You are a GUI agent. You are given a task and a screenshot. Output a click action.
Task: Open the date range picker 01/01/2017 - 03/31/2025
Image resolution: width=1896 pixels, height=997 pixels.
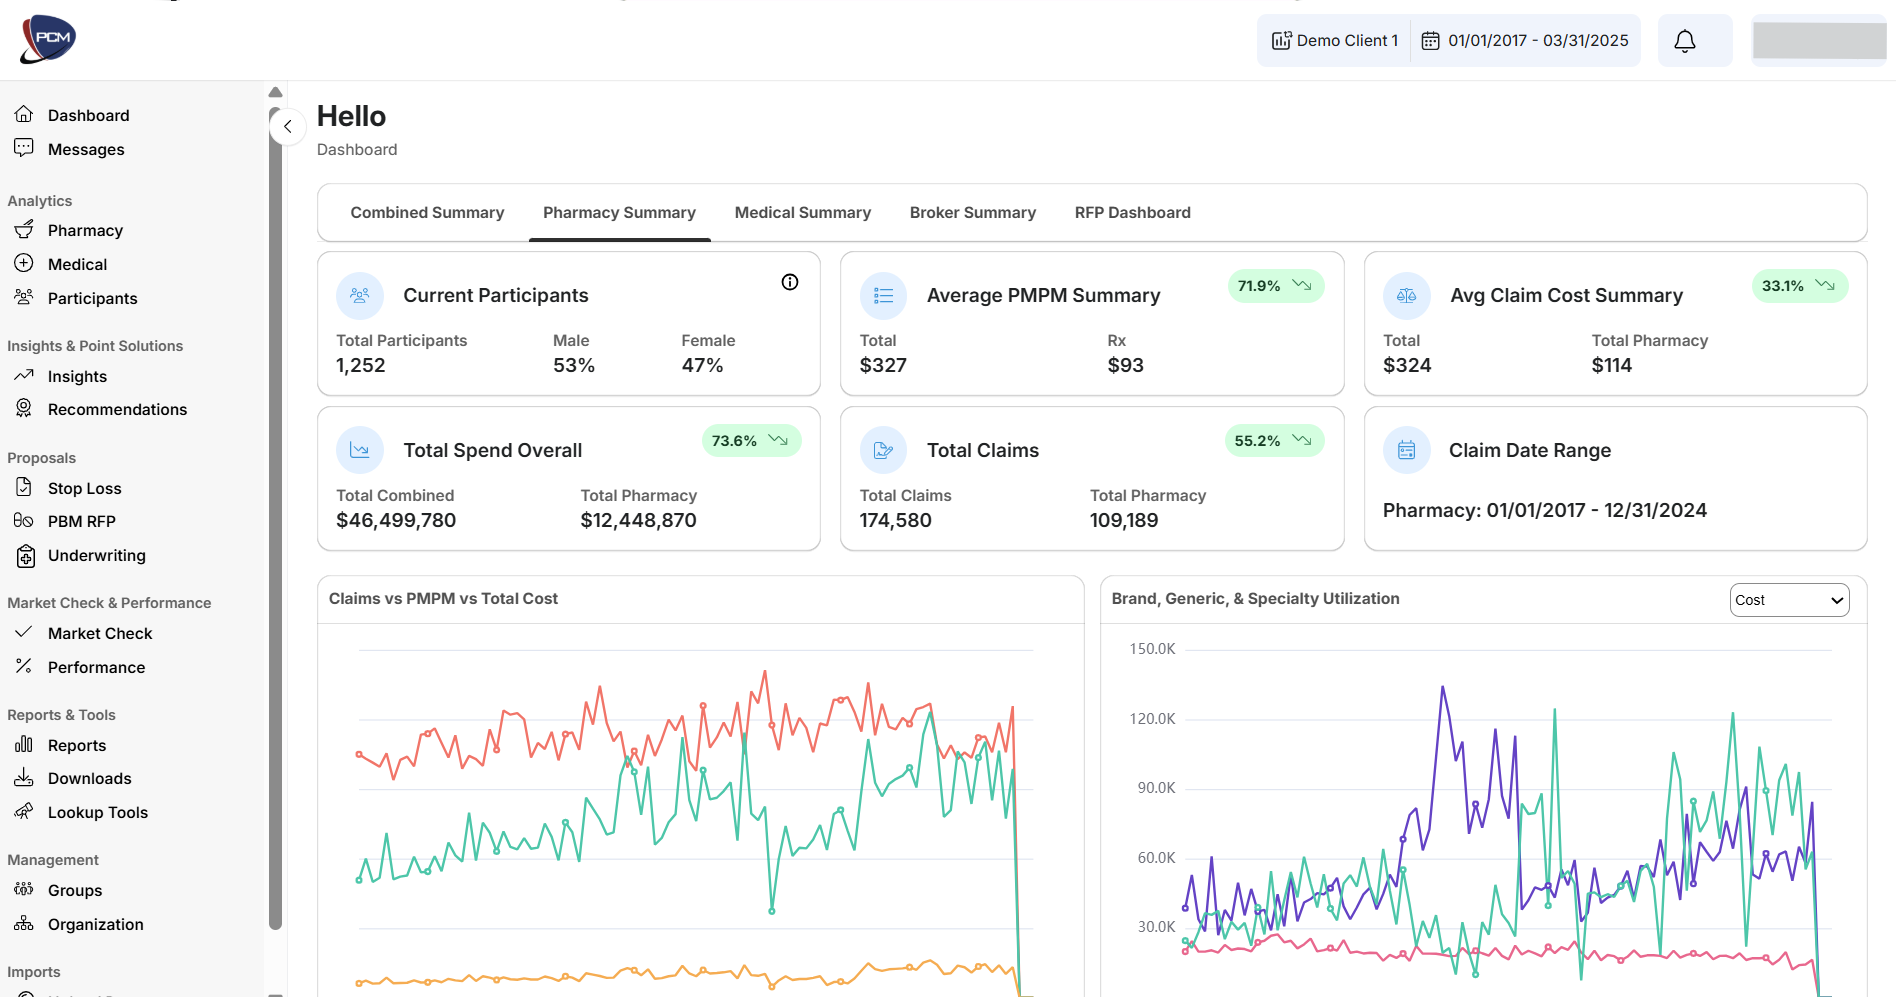click(1525, 41)
